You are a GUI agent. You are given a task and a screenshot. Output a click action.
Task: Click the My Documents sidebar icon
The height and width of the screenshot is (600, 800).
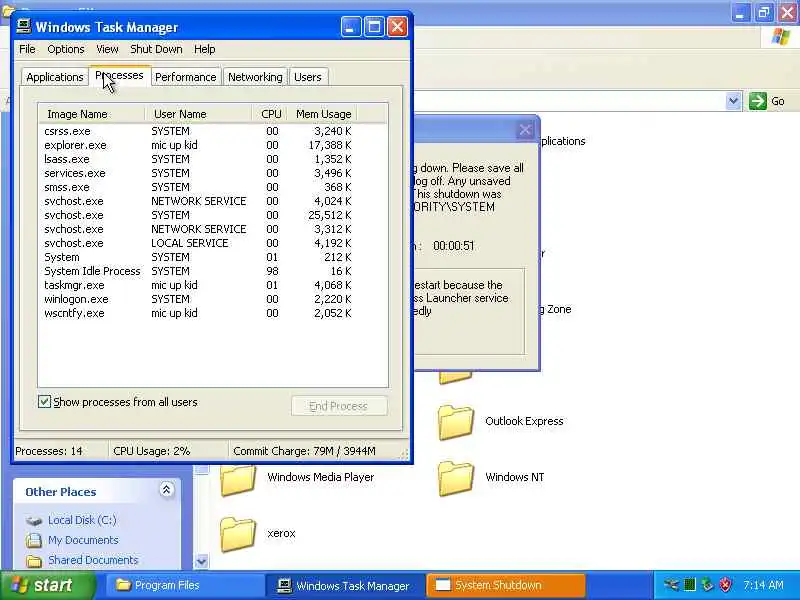click(x=34, y=540)
